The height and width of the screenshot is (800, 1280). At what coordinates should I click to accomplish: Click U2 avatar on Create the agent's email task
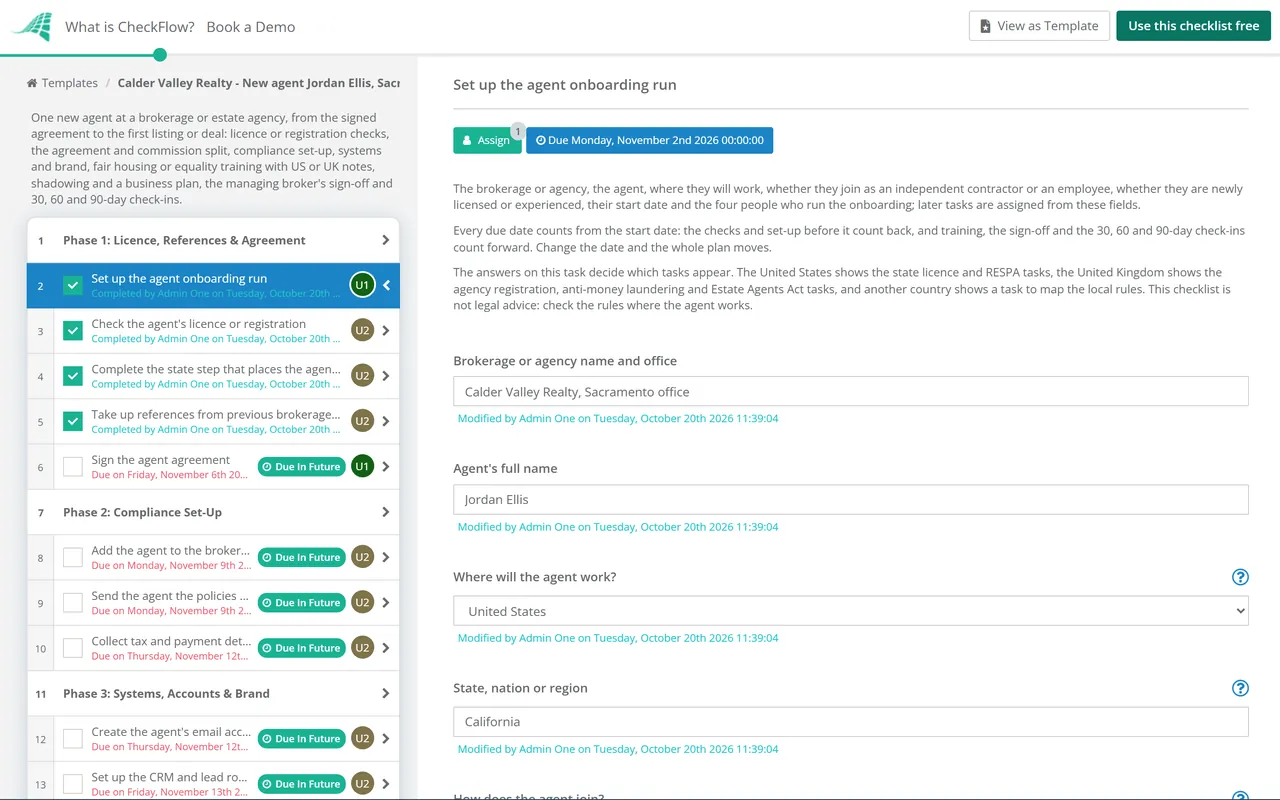(x=362, y=738)
